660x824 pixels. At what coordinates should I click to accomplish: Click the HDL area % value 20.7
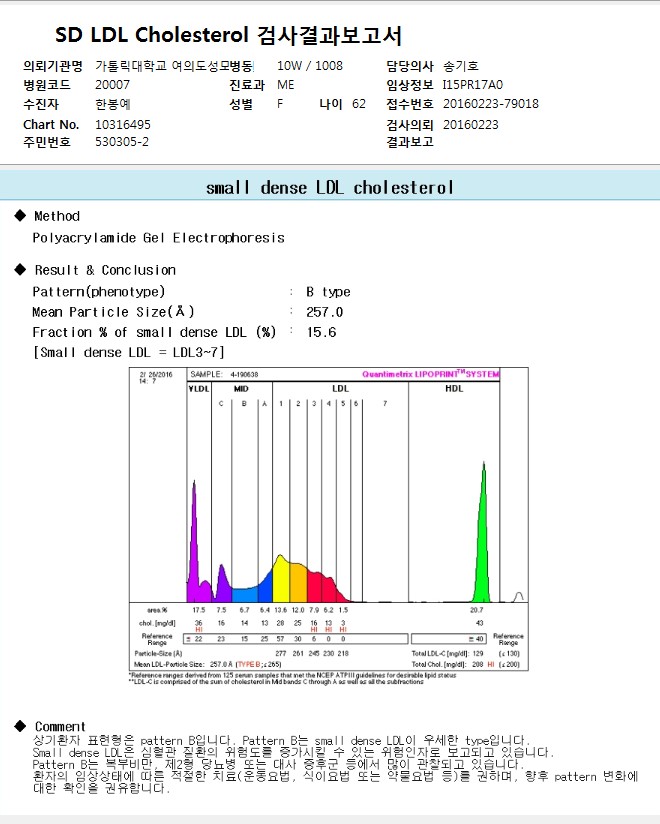tap(477, 610)
